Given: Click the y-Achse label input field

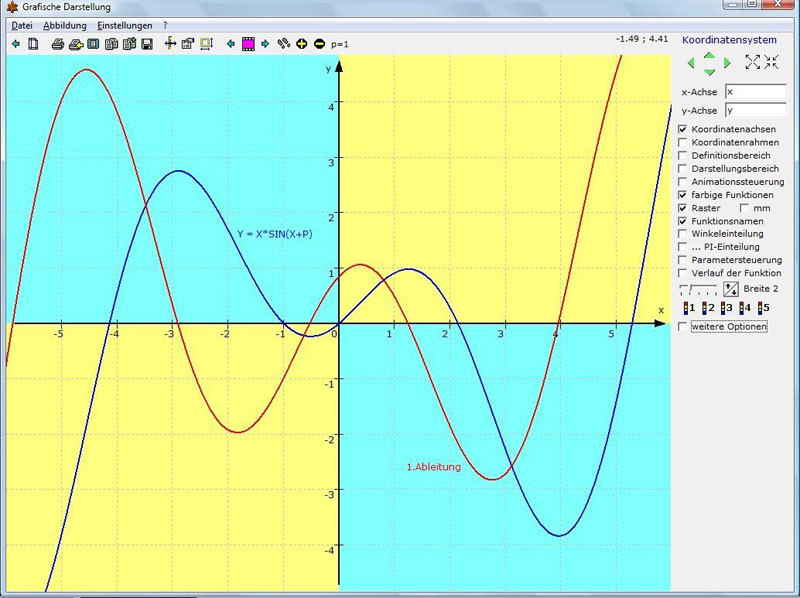Looking at the screenshot, I should [x=756, y=110].
